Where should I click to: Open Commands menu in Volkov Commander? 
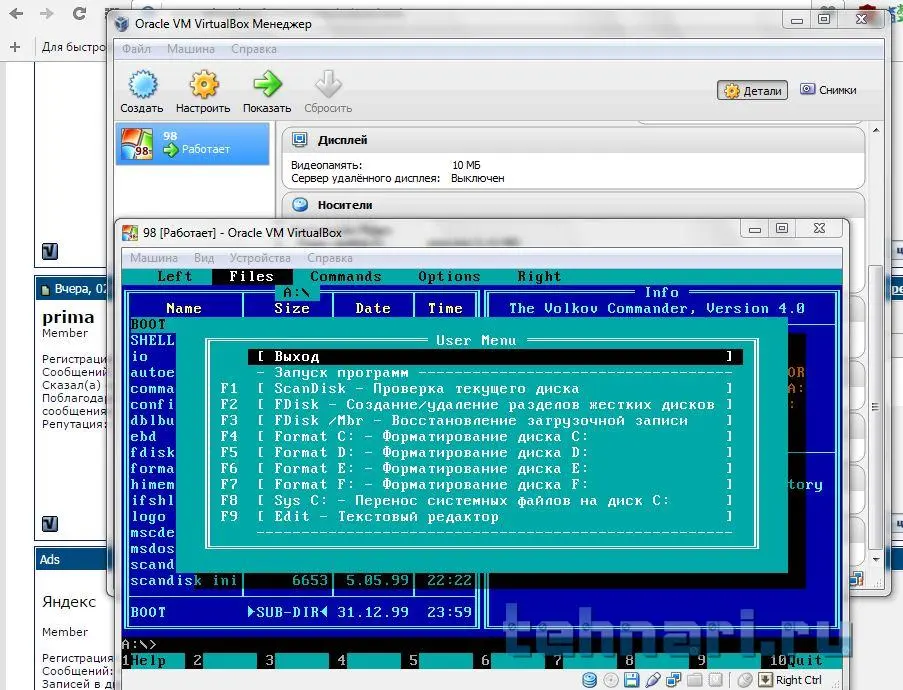[345, 277]
